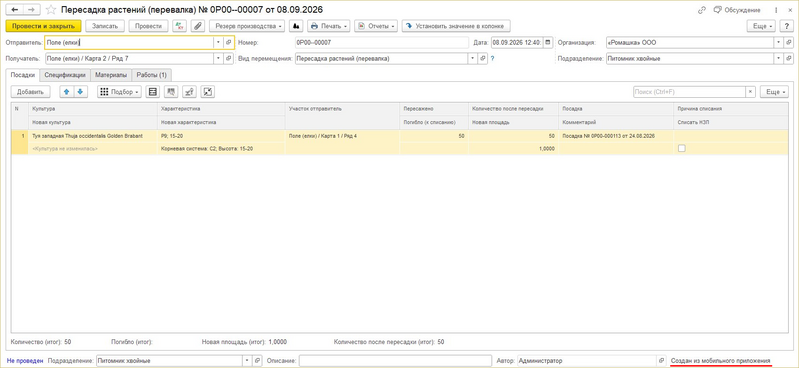
Task: Click Не проведен status link
Action: pos(25,360)
